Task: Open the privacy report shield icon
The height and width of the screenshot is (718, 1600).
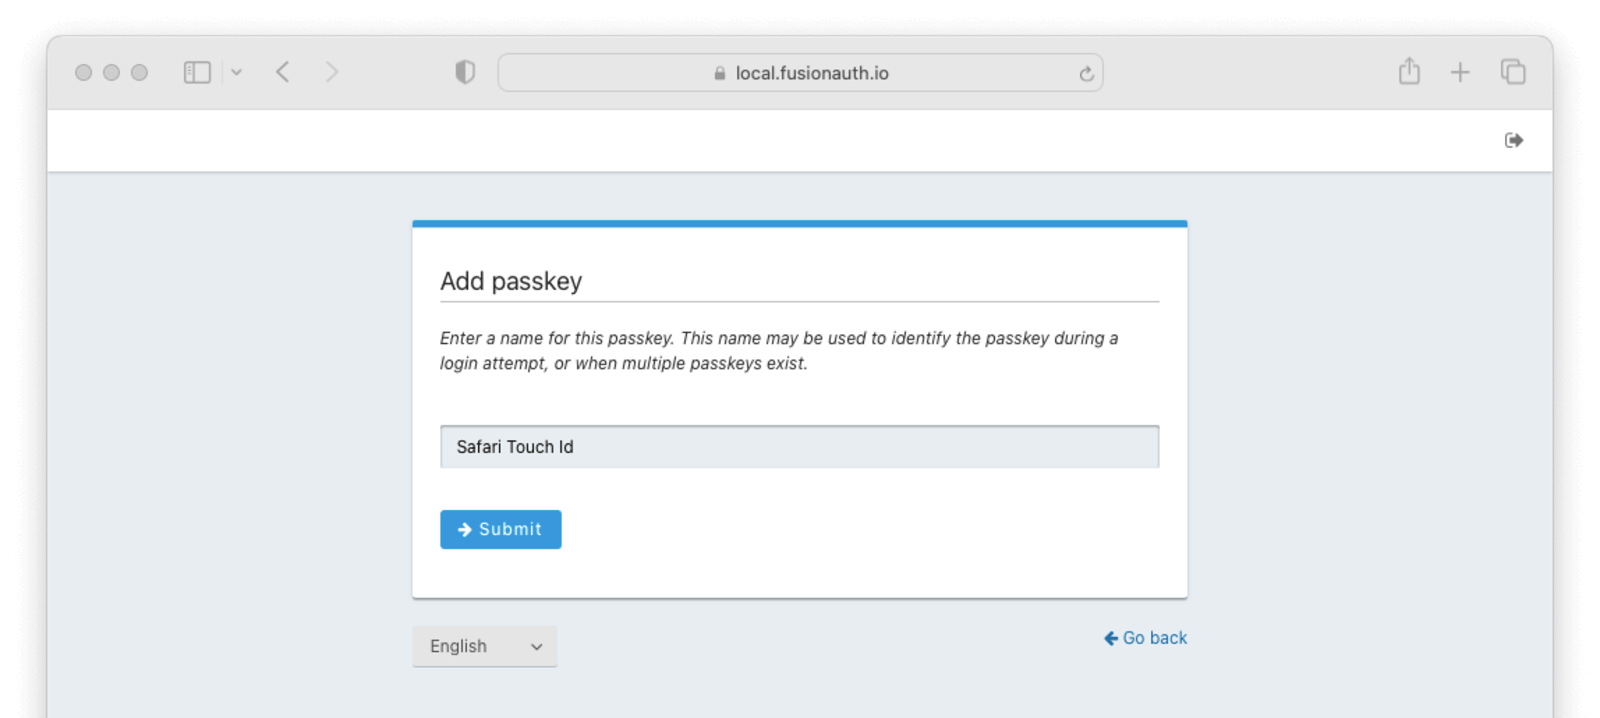Action: tap(465, 72)
